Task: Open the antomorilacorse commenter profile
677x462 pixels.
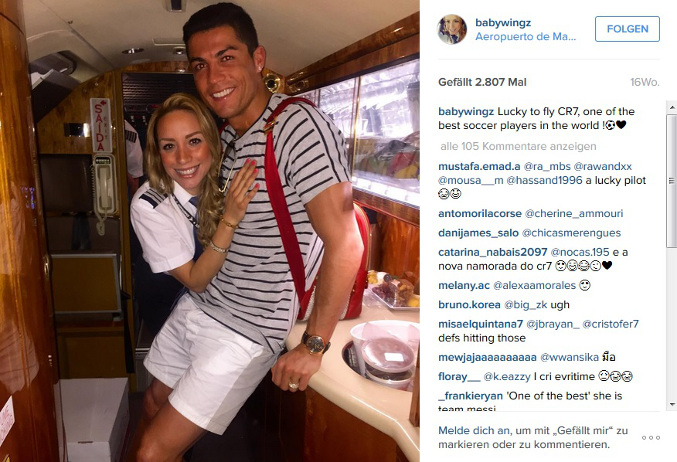Action: point(480,214)
